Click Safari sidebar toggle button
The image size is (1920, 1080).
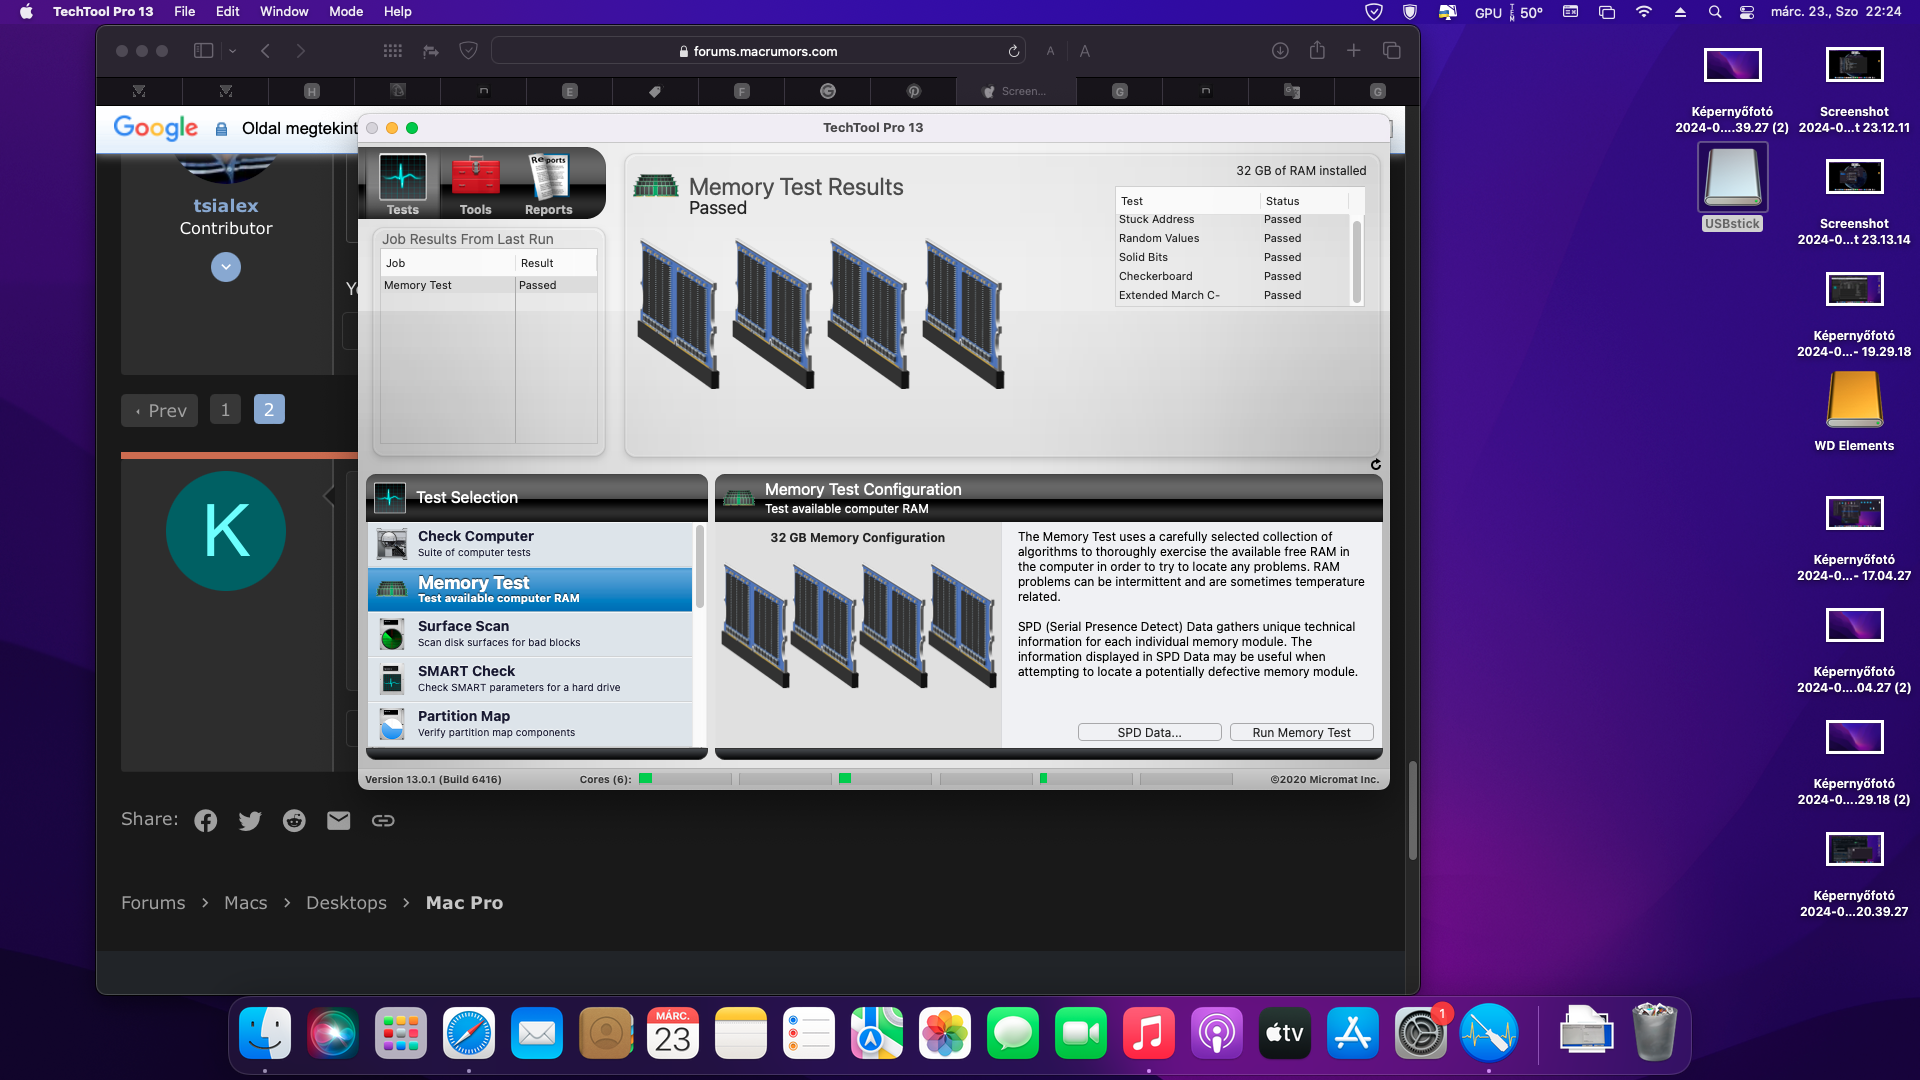[x=203, y=51]
